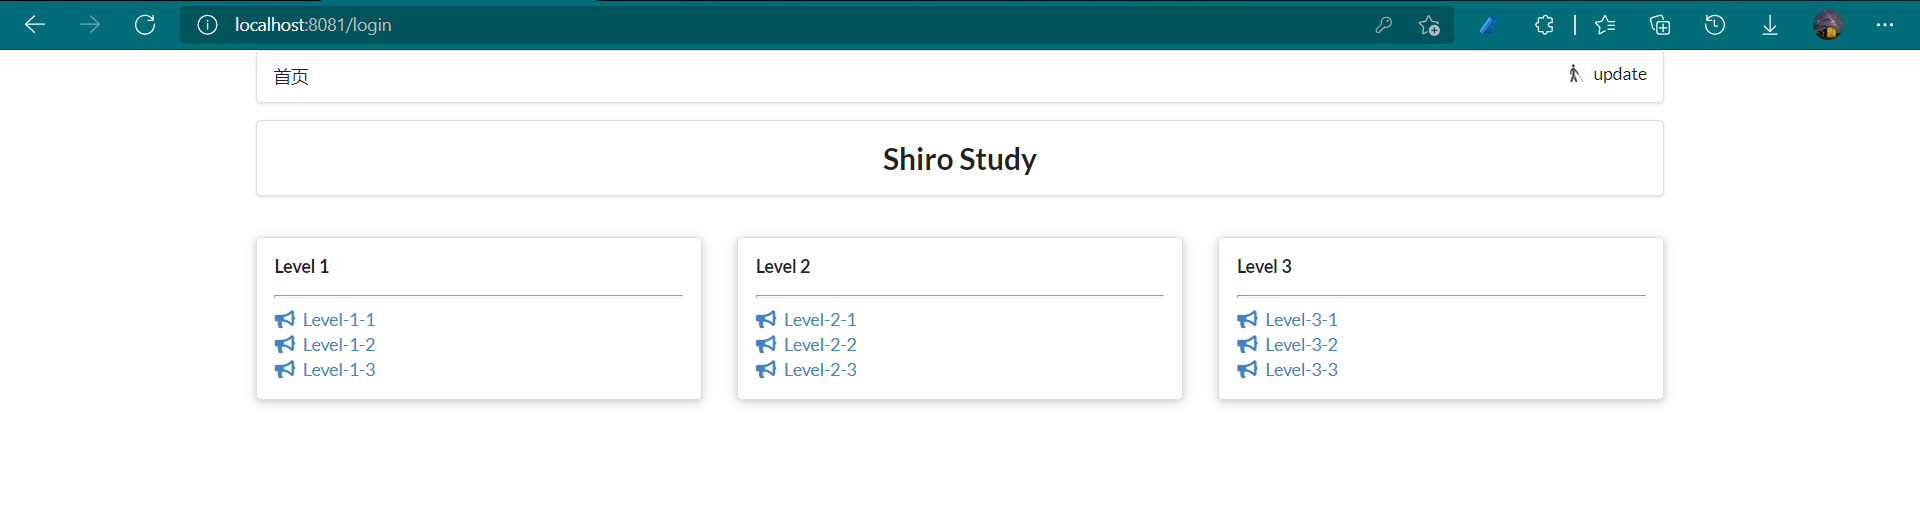
Task: Open the Favorites list icon
Action: [1605, 25]
